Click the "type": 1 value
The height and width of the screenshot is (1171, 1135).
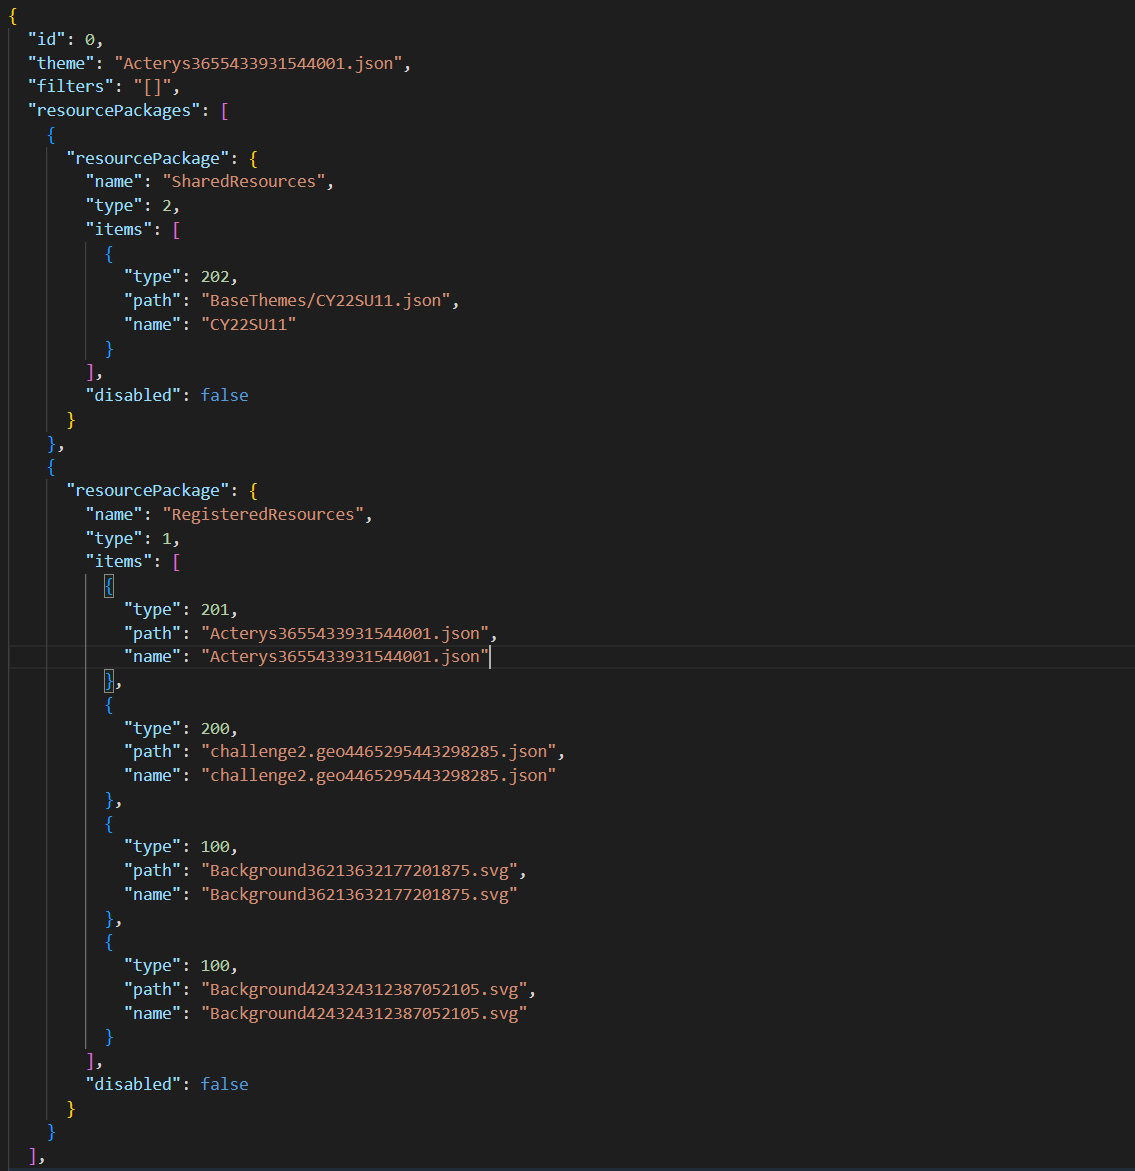click(167, 538)
